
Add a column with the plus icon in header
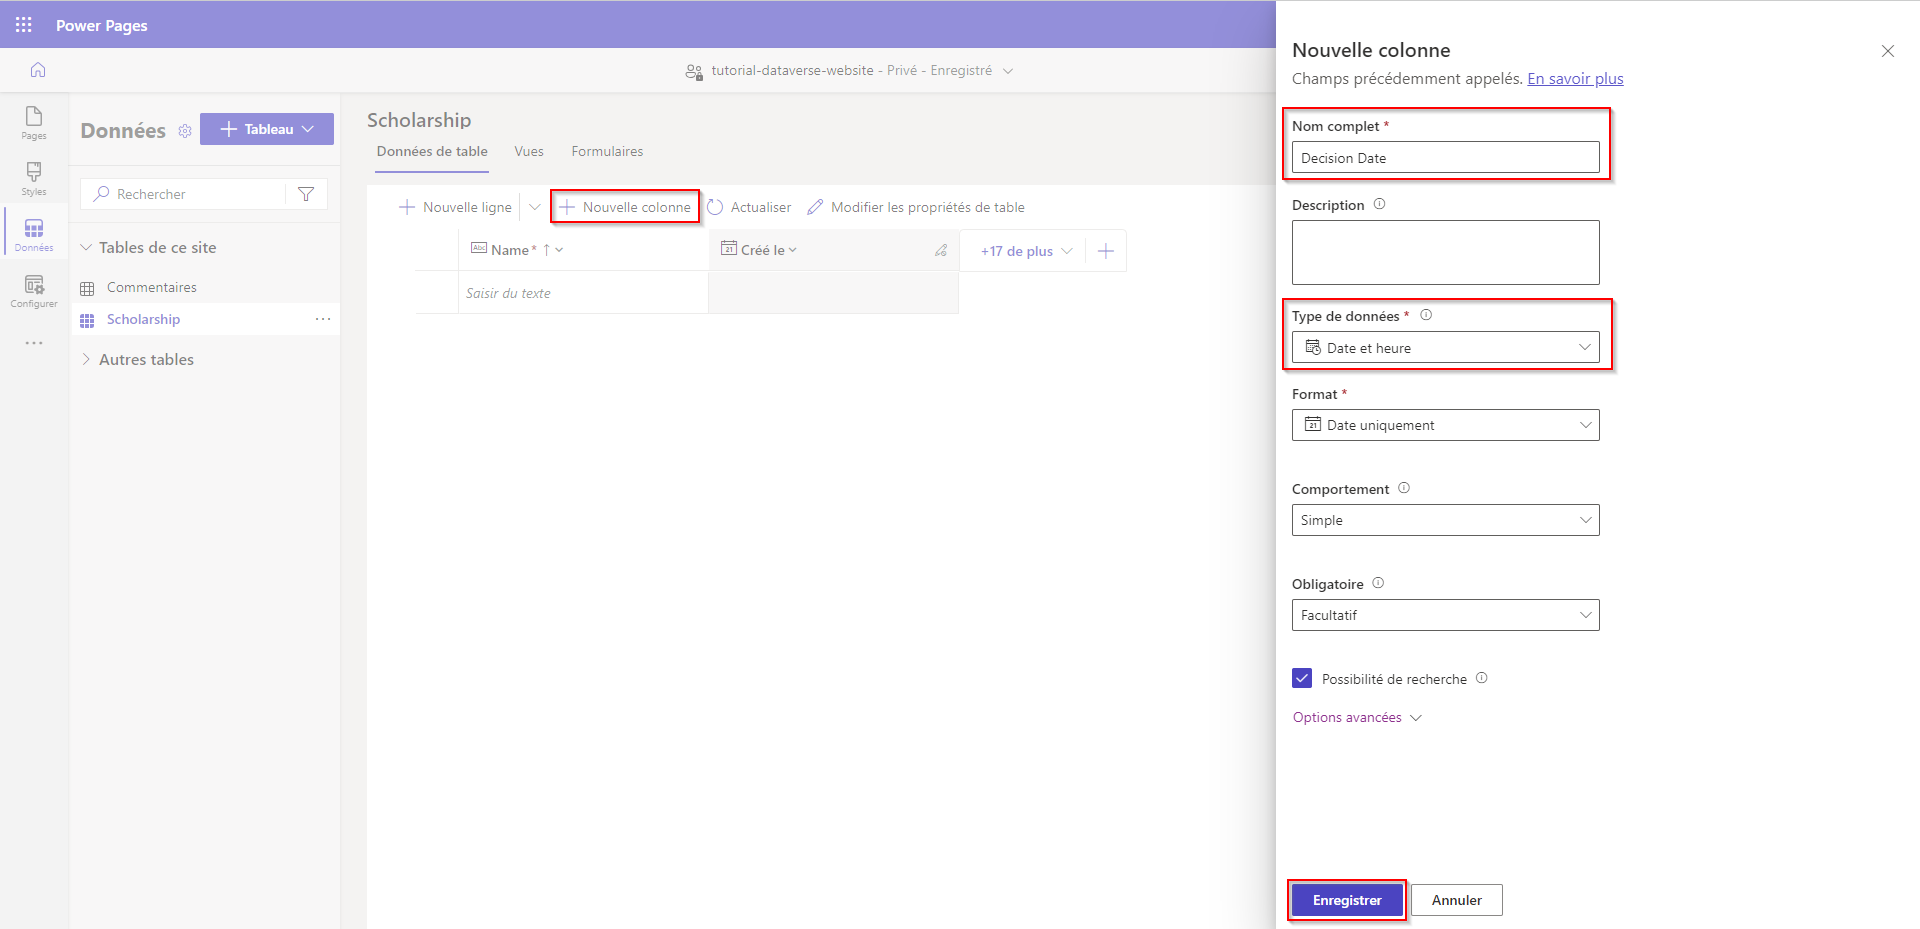tap(1106, 251)
